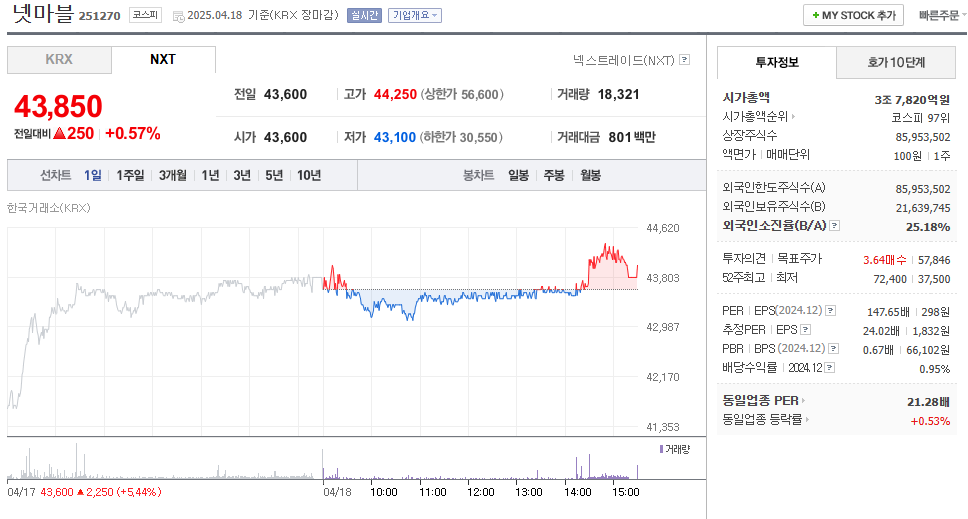Image resolution: width=968 pixels, height=519 pixels.
Task: Show the 일봉 candlestick chart
Action: pyautogui.click(x=519, y=175)
